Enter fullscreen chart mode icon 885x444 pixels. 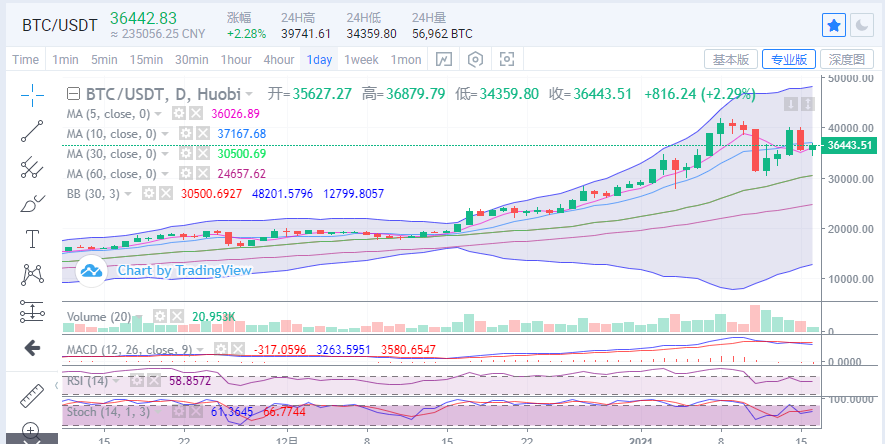point(507,59)
